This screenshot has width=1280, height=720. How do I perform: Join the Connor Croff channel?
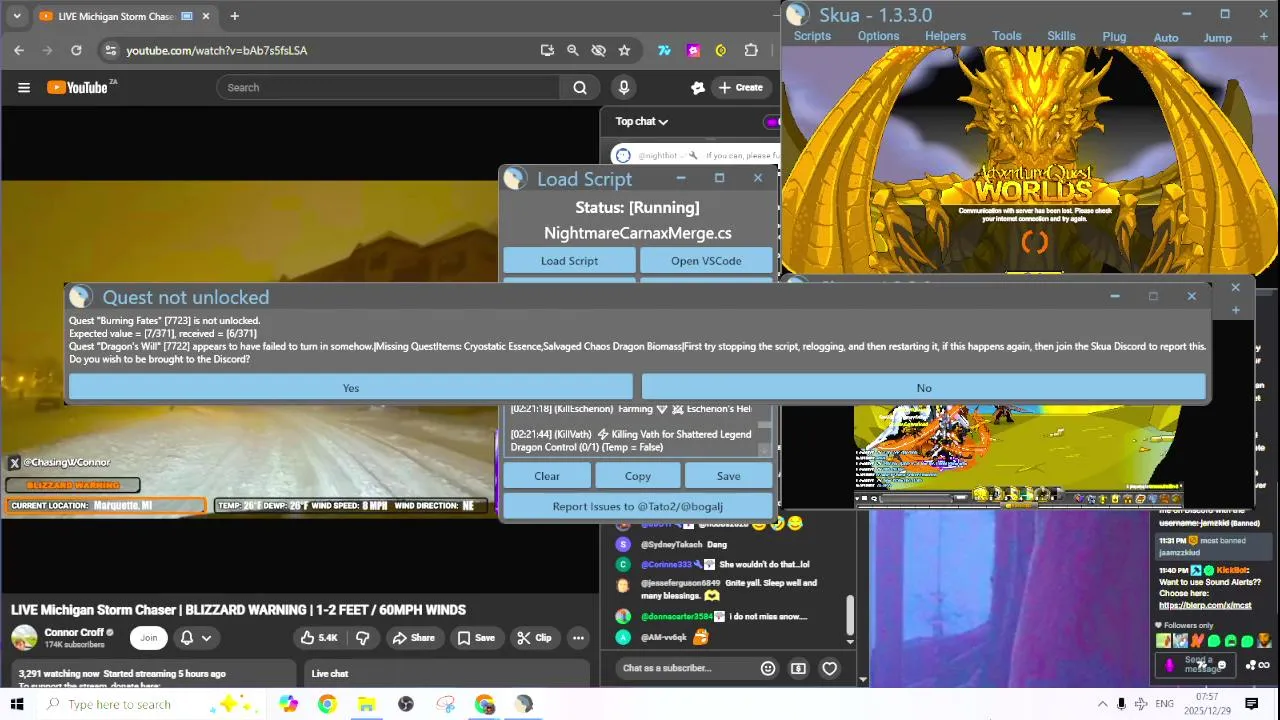(x=149, y=638)
